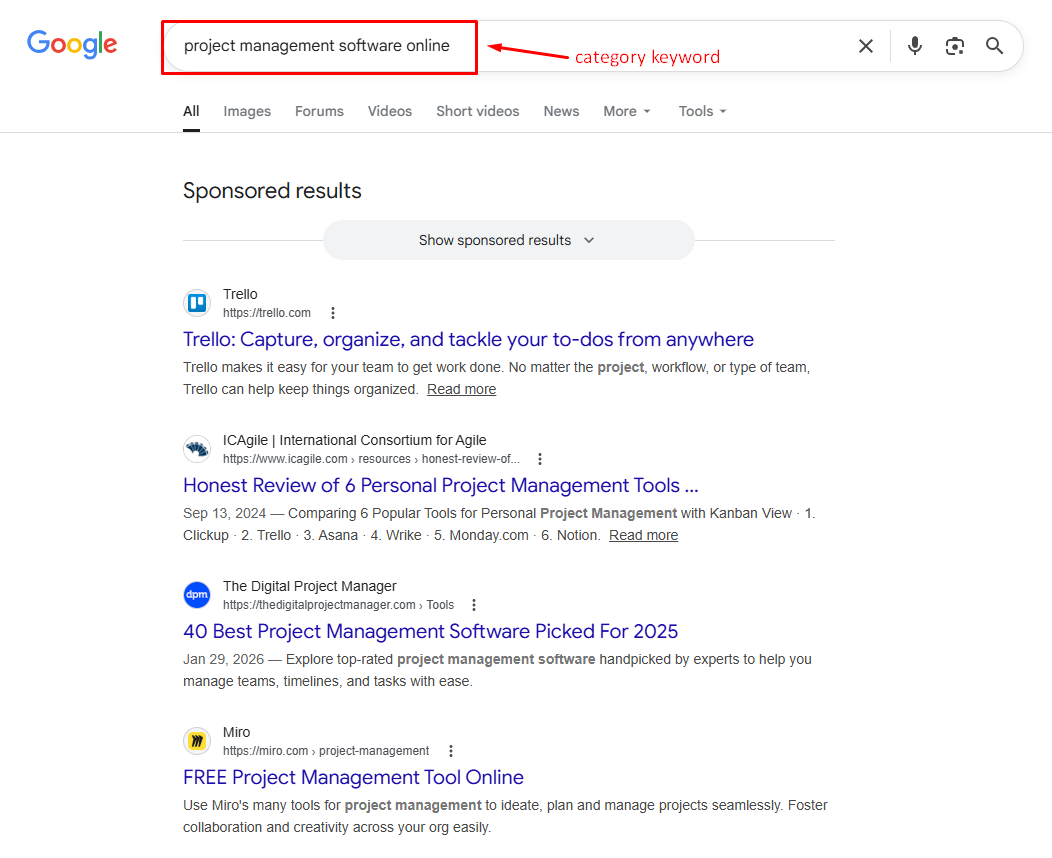The height and width of the screenshot is (858, 1052).
Task: Open Google Lens image search
Action: tap(954, 45)
